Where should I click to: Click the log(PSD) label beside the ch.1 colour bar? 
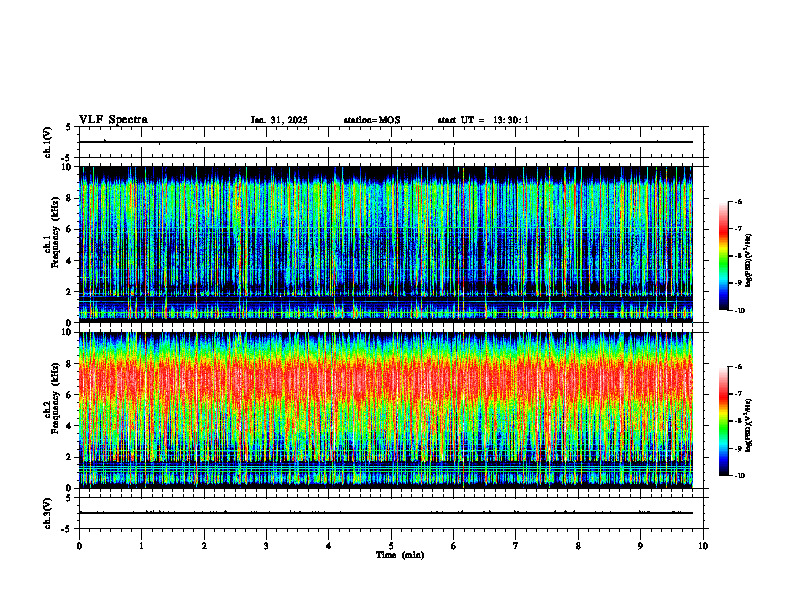[x=748, y=261]
